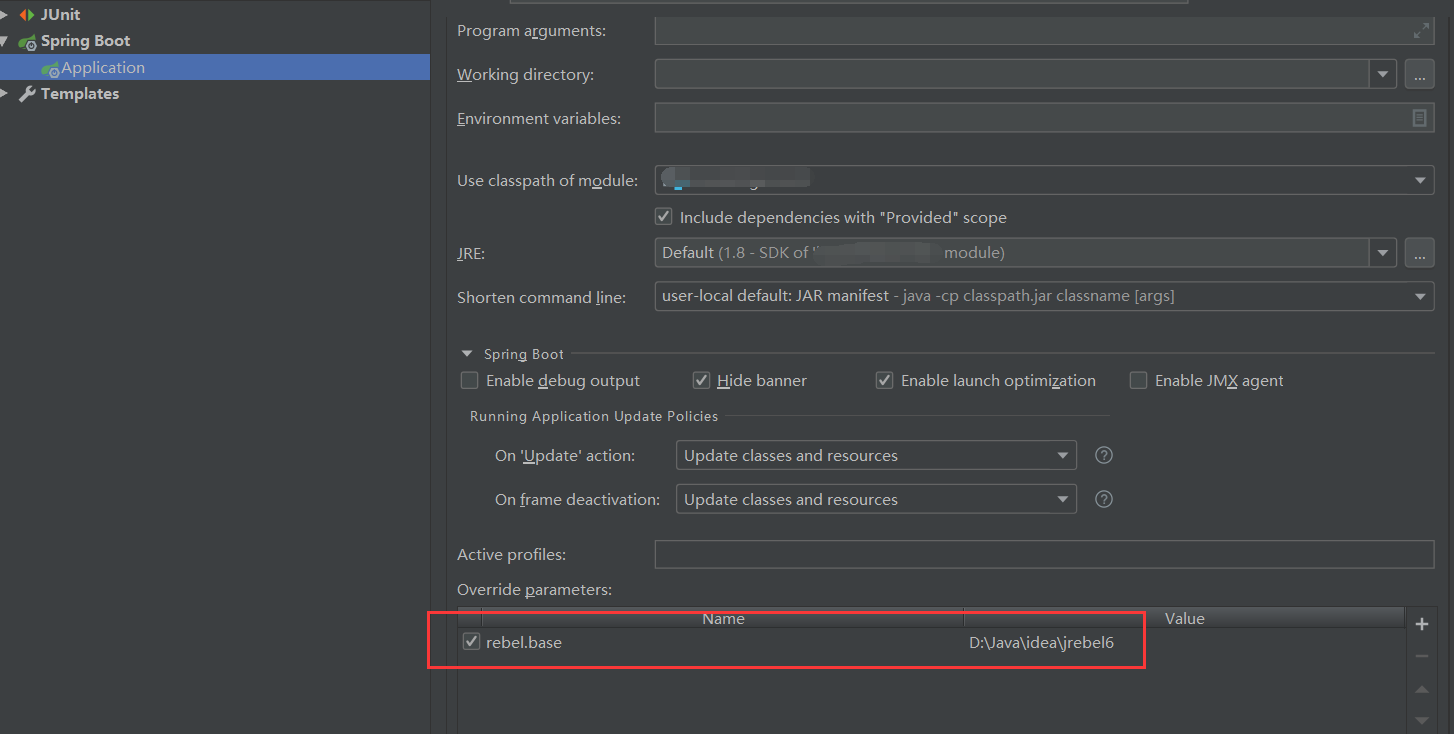Remove the selected override parameter
Image resolution: width=1454 pixels, height=734 pixels.
click(x=1422, y=656)
